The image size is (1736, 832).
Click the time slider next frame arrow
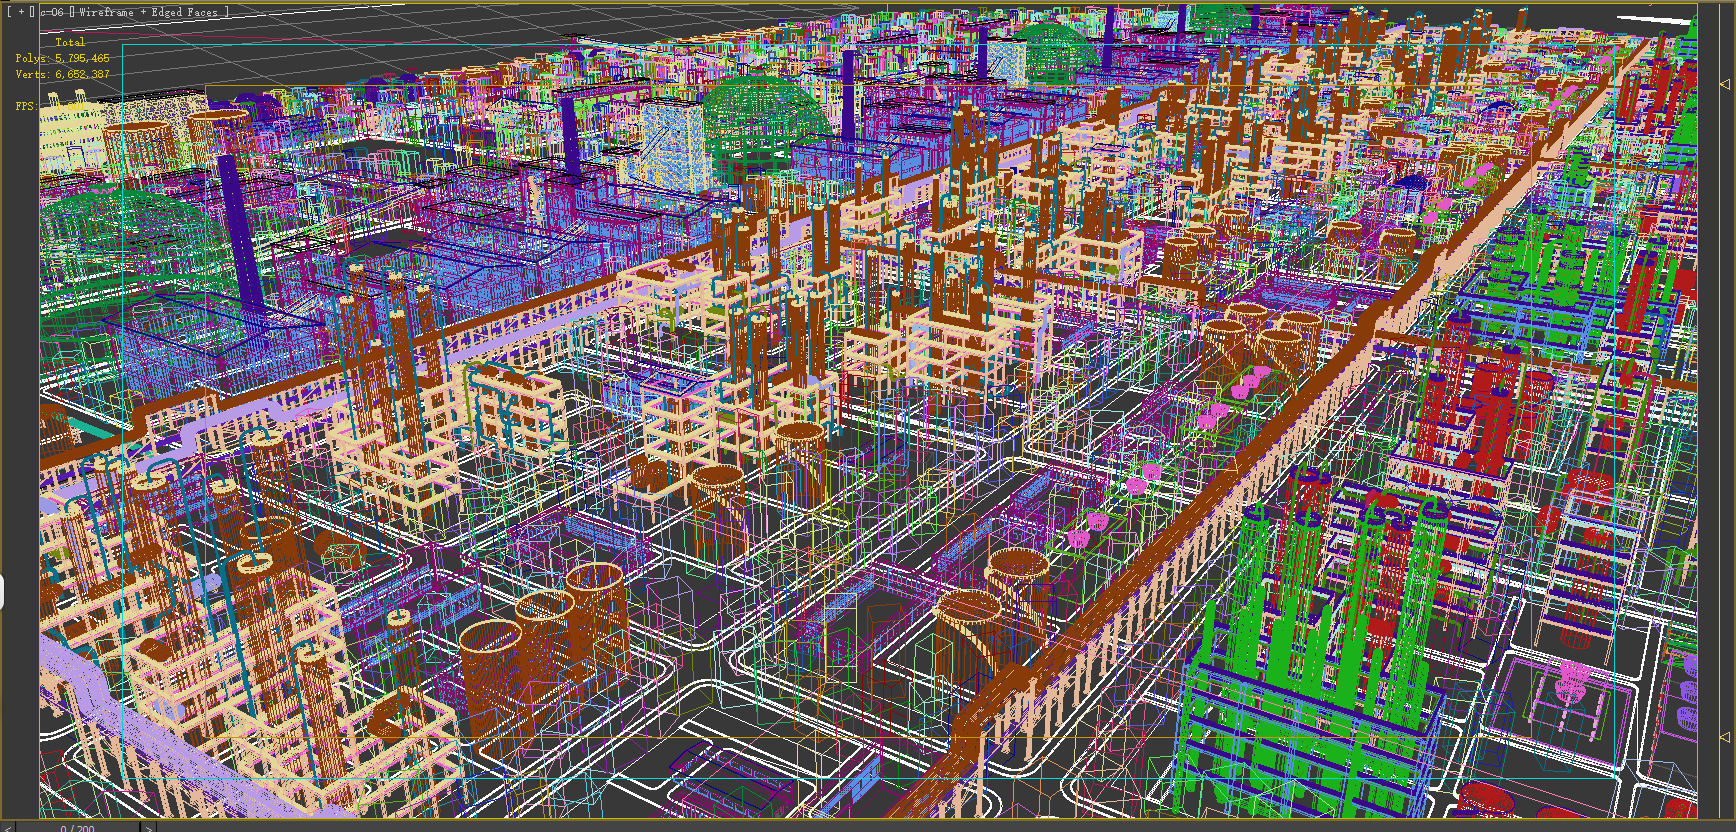(x=148, y=828)
